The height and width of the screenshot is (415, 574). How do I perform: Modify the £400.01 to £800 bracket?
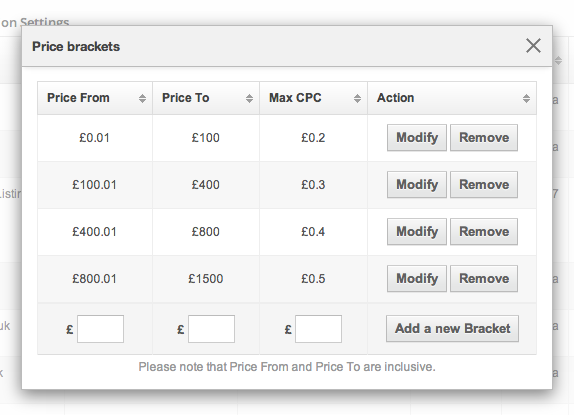pos(417,232)
